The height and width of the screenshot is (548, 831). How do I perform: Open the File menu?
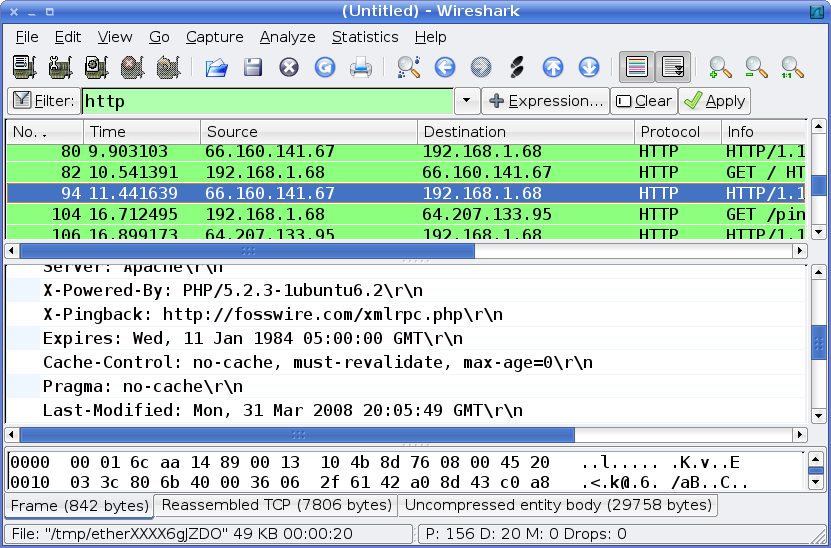click(x=27, y=37)
